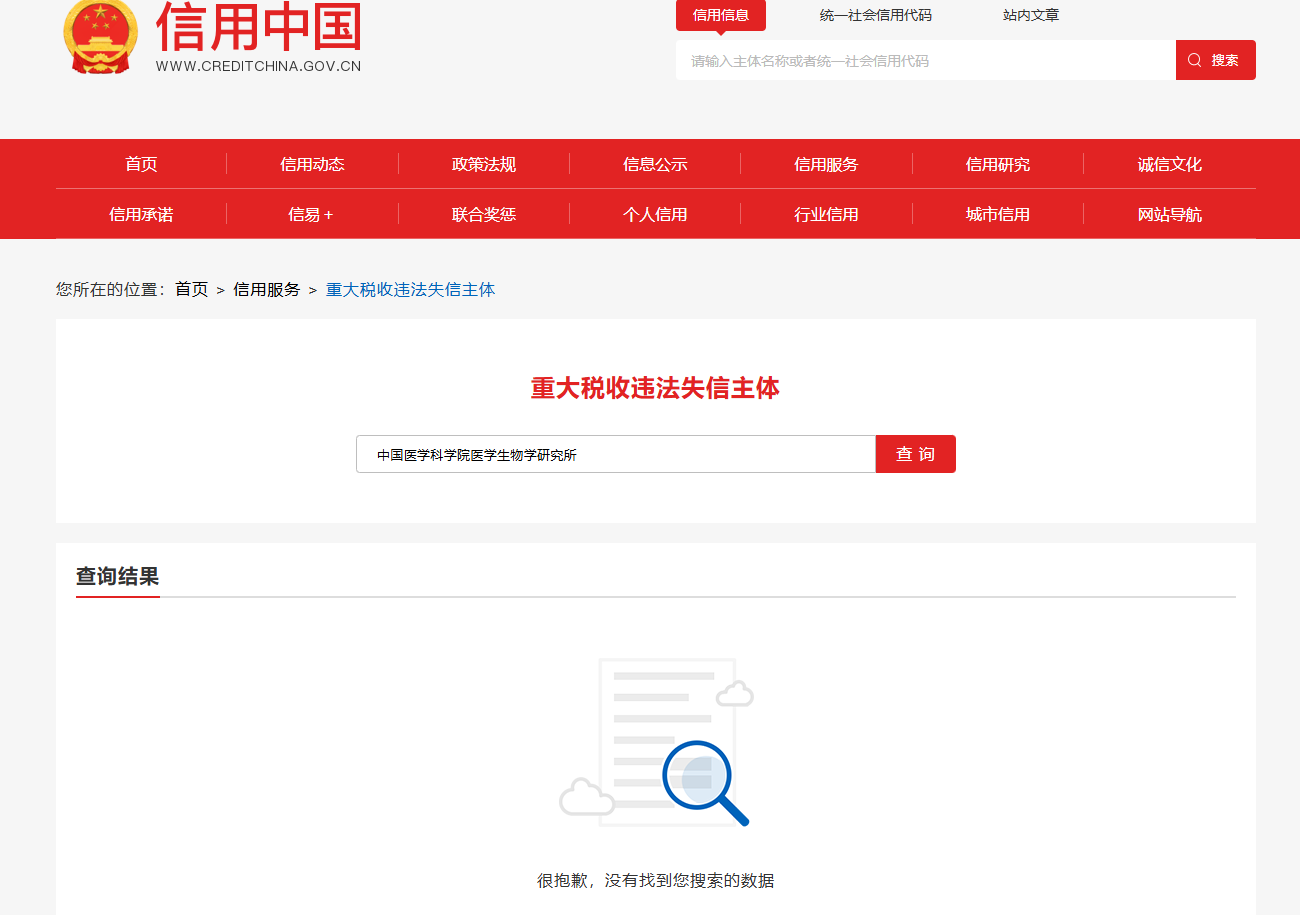Click the company name query input box
This screenshot has width=1300, height=915.
[x=616, y=454]
